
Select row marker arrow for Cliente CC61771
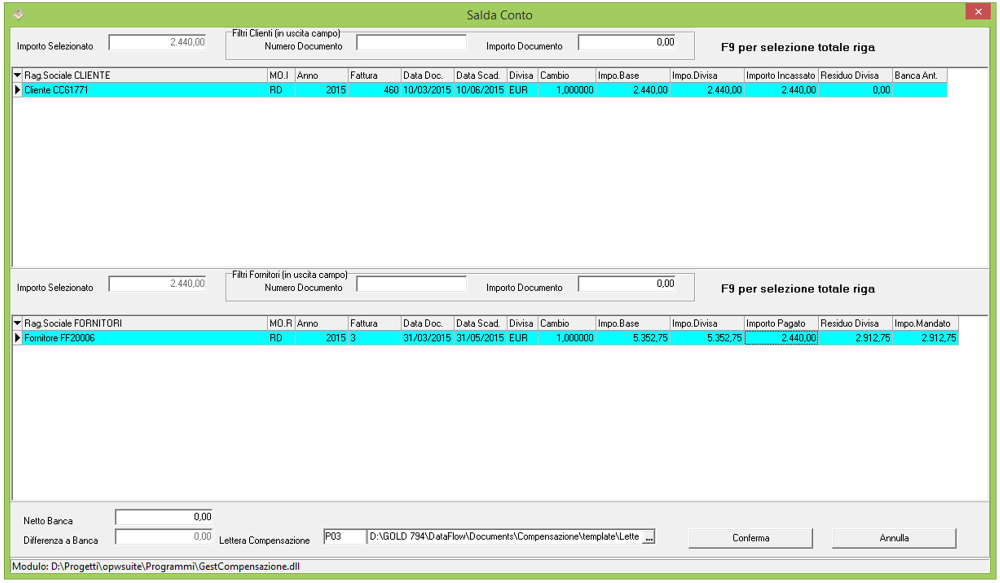click(17, 90)
